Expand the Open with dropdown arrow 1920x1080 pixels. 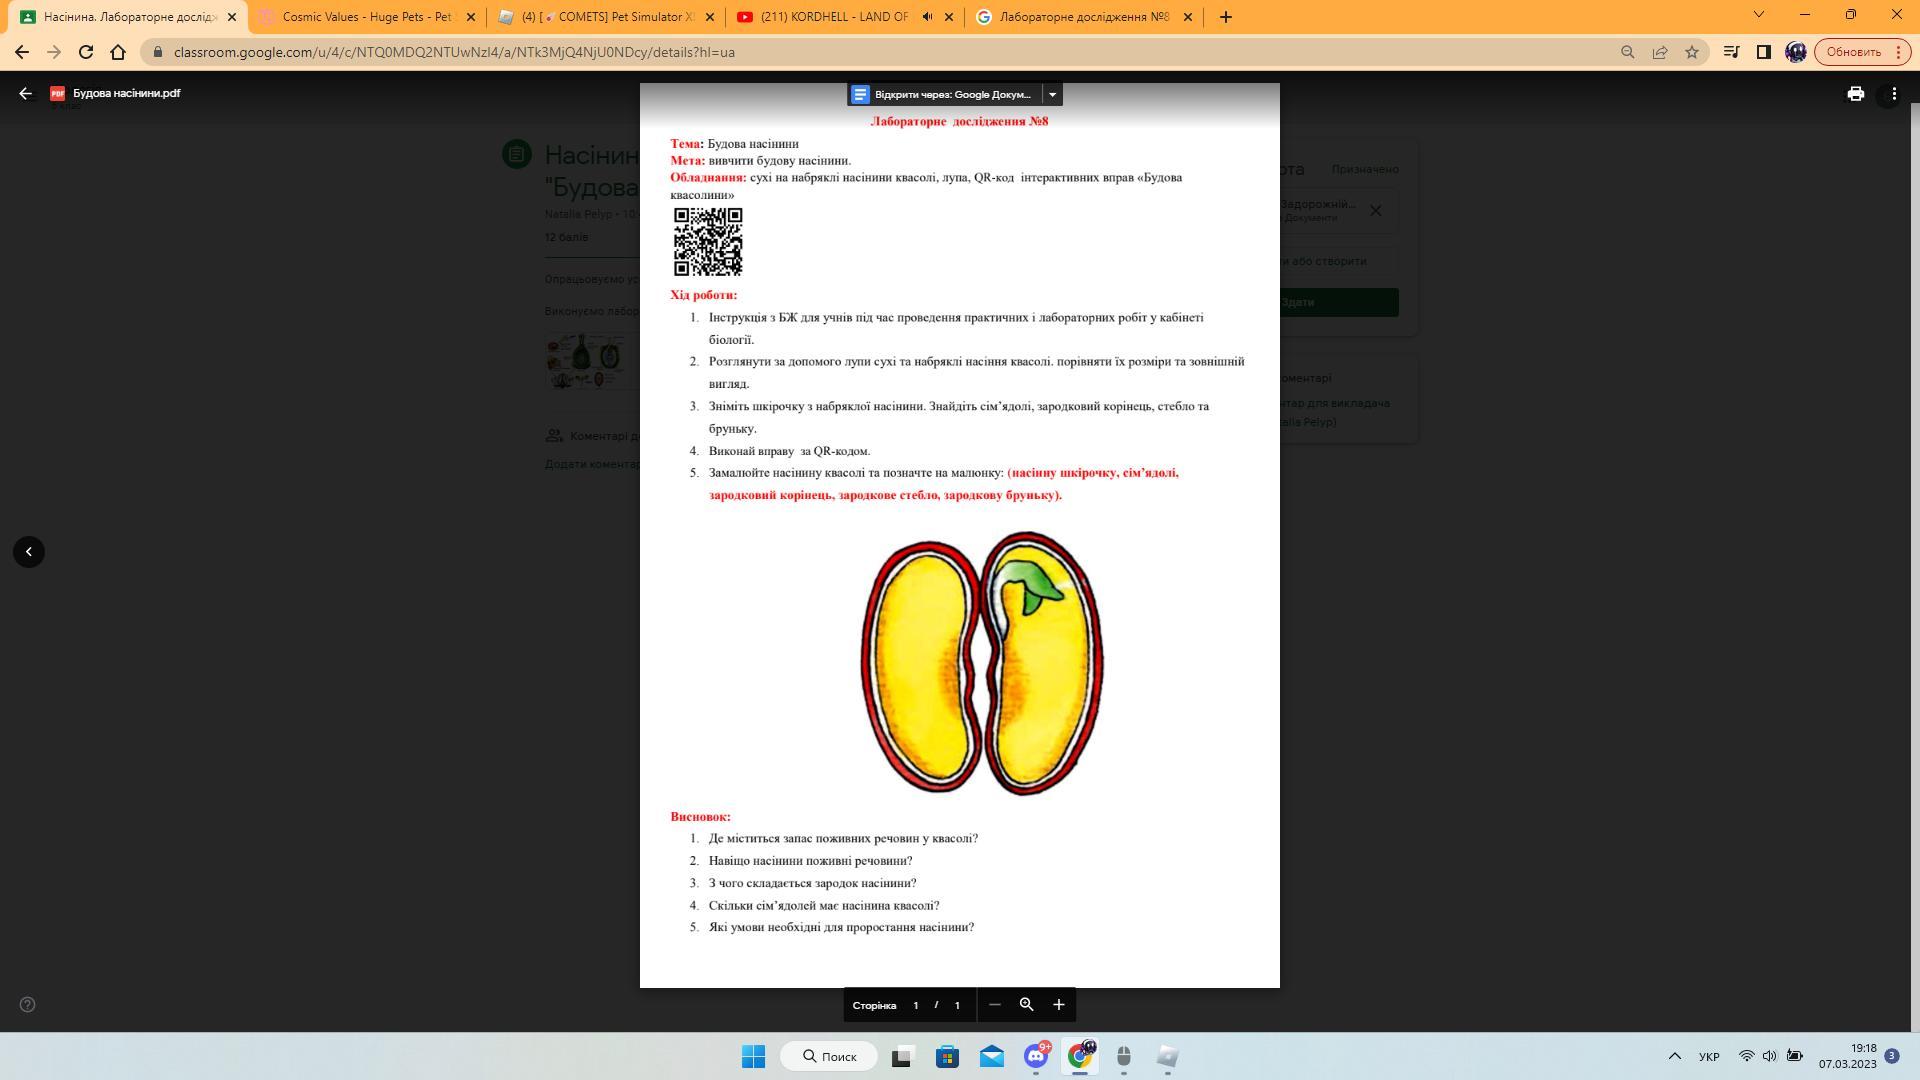1052,94
